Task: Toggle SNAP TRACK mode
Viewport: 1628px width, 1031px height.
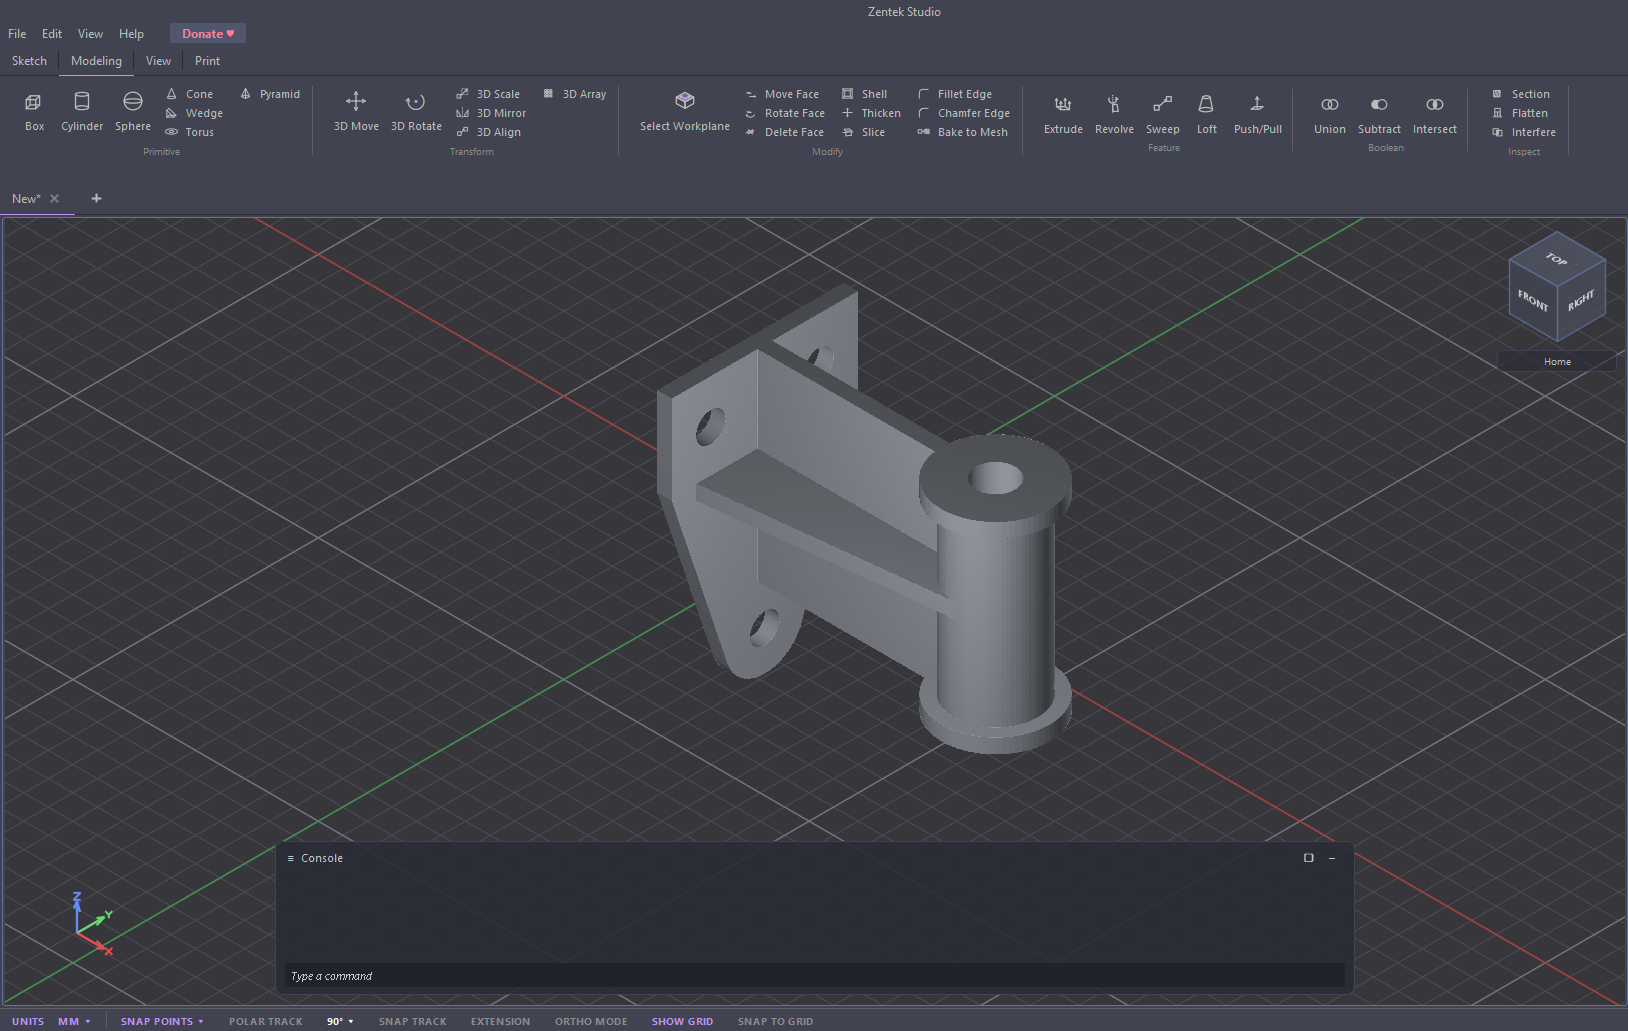Action: [x=413, y=1021]
